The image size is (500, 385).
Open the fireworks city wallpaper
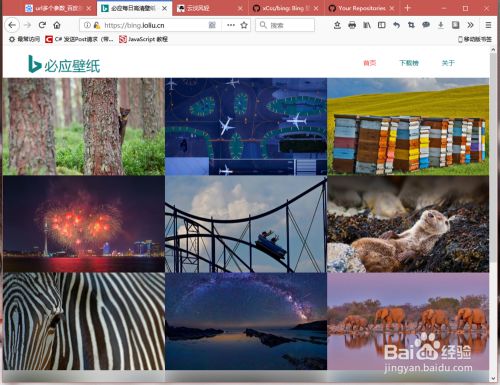(84, 224)
